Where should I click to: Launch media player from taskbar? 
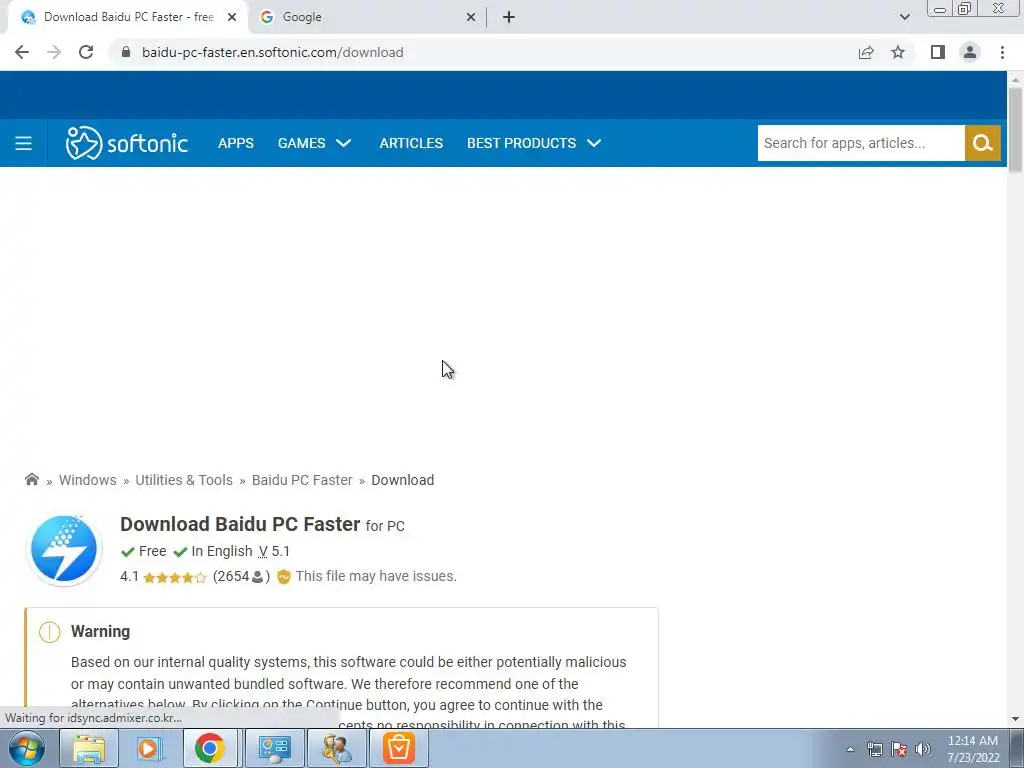(x=149, y=748)
